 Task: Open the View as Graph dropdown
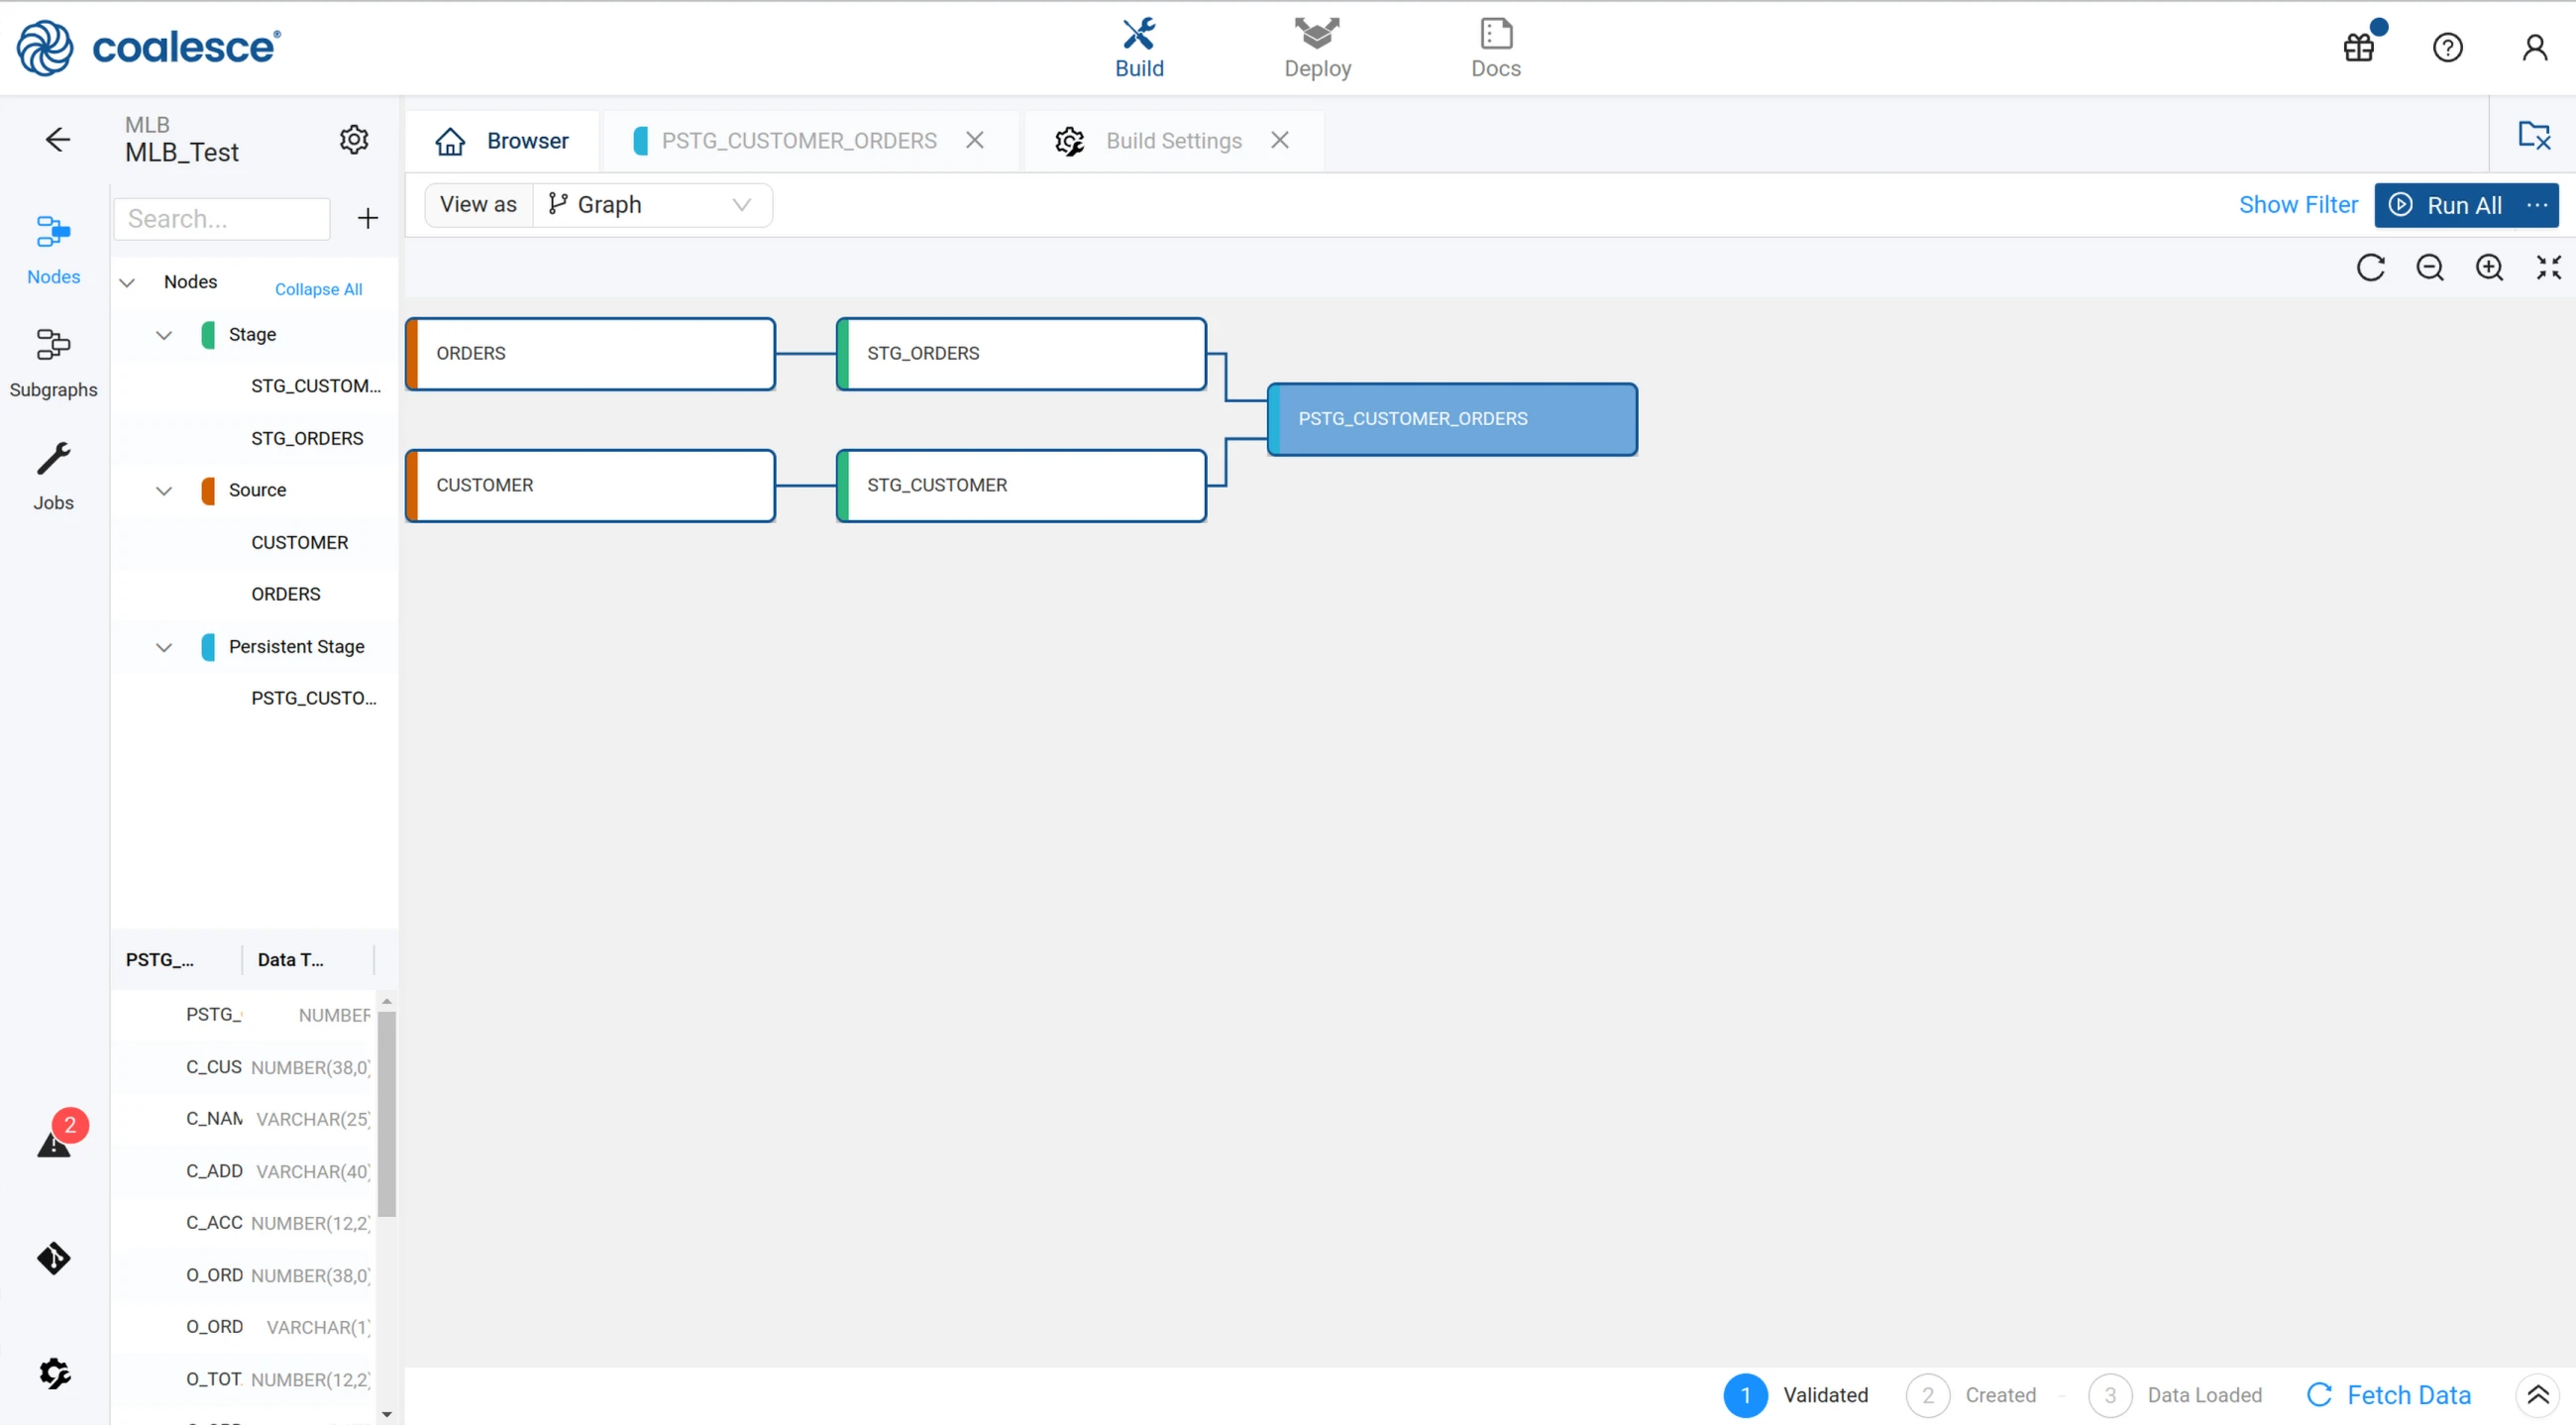click(x=653, y=205)
